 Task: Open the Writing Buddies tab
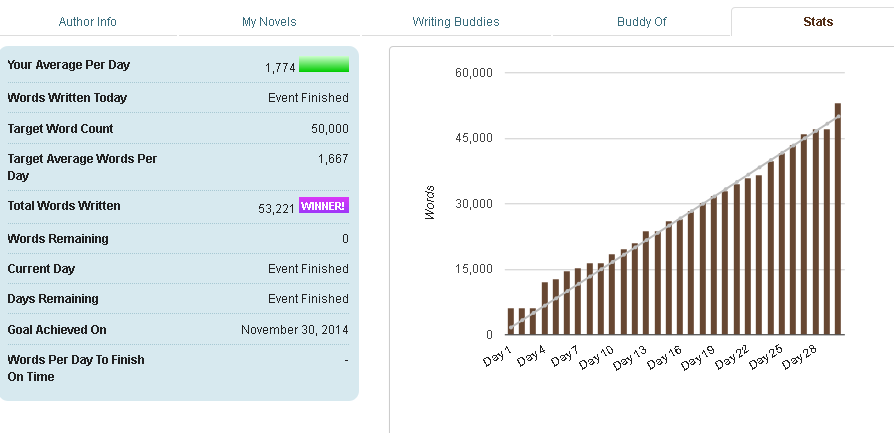click(x=455, y=21)
